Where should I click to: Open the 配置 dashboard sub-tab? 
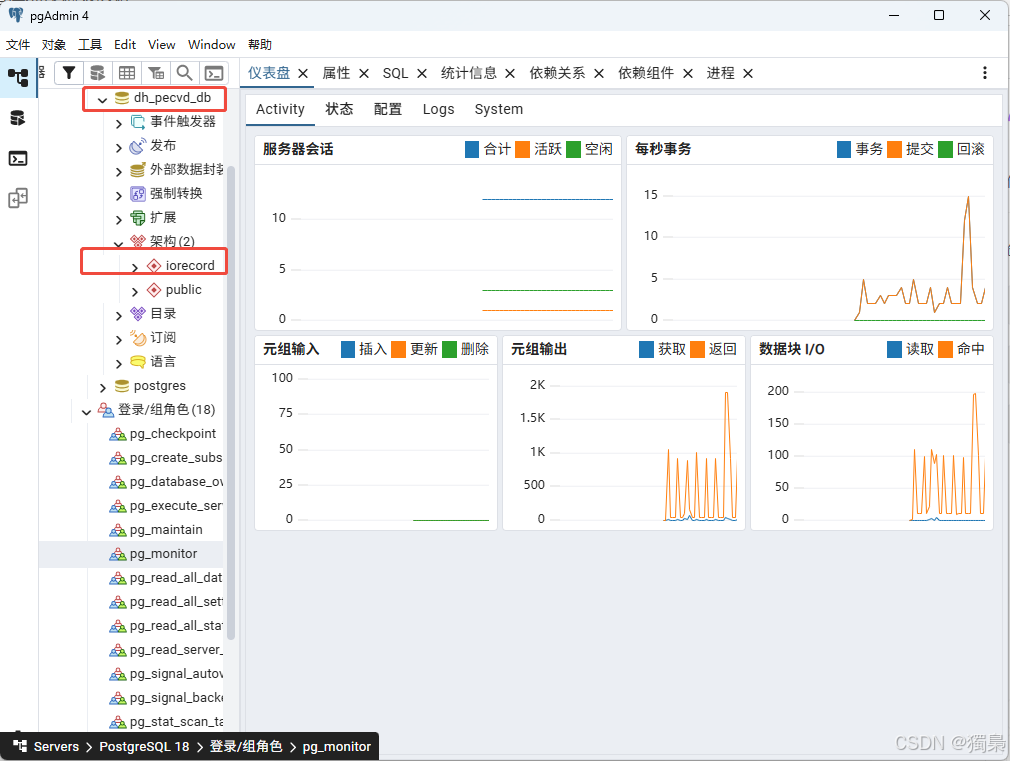coord(388,109)
